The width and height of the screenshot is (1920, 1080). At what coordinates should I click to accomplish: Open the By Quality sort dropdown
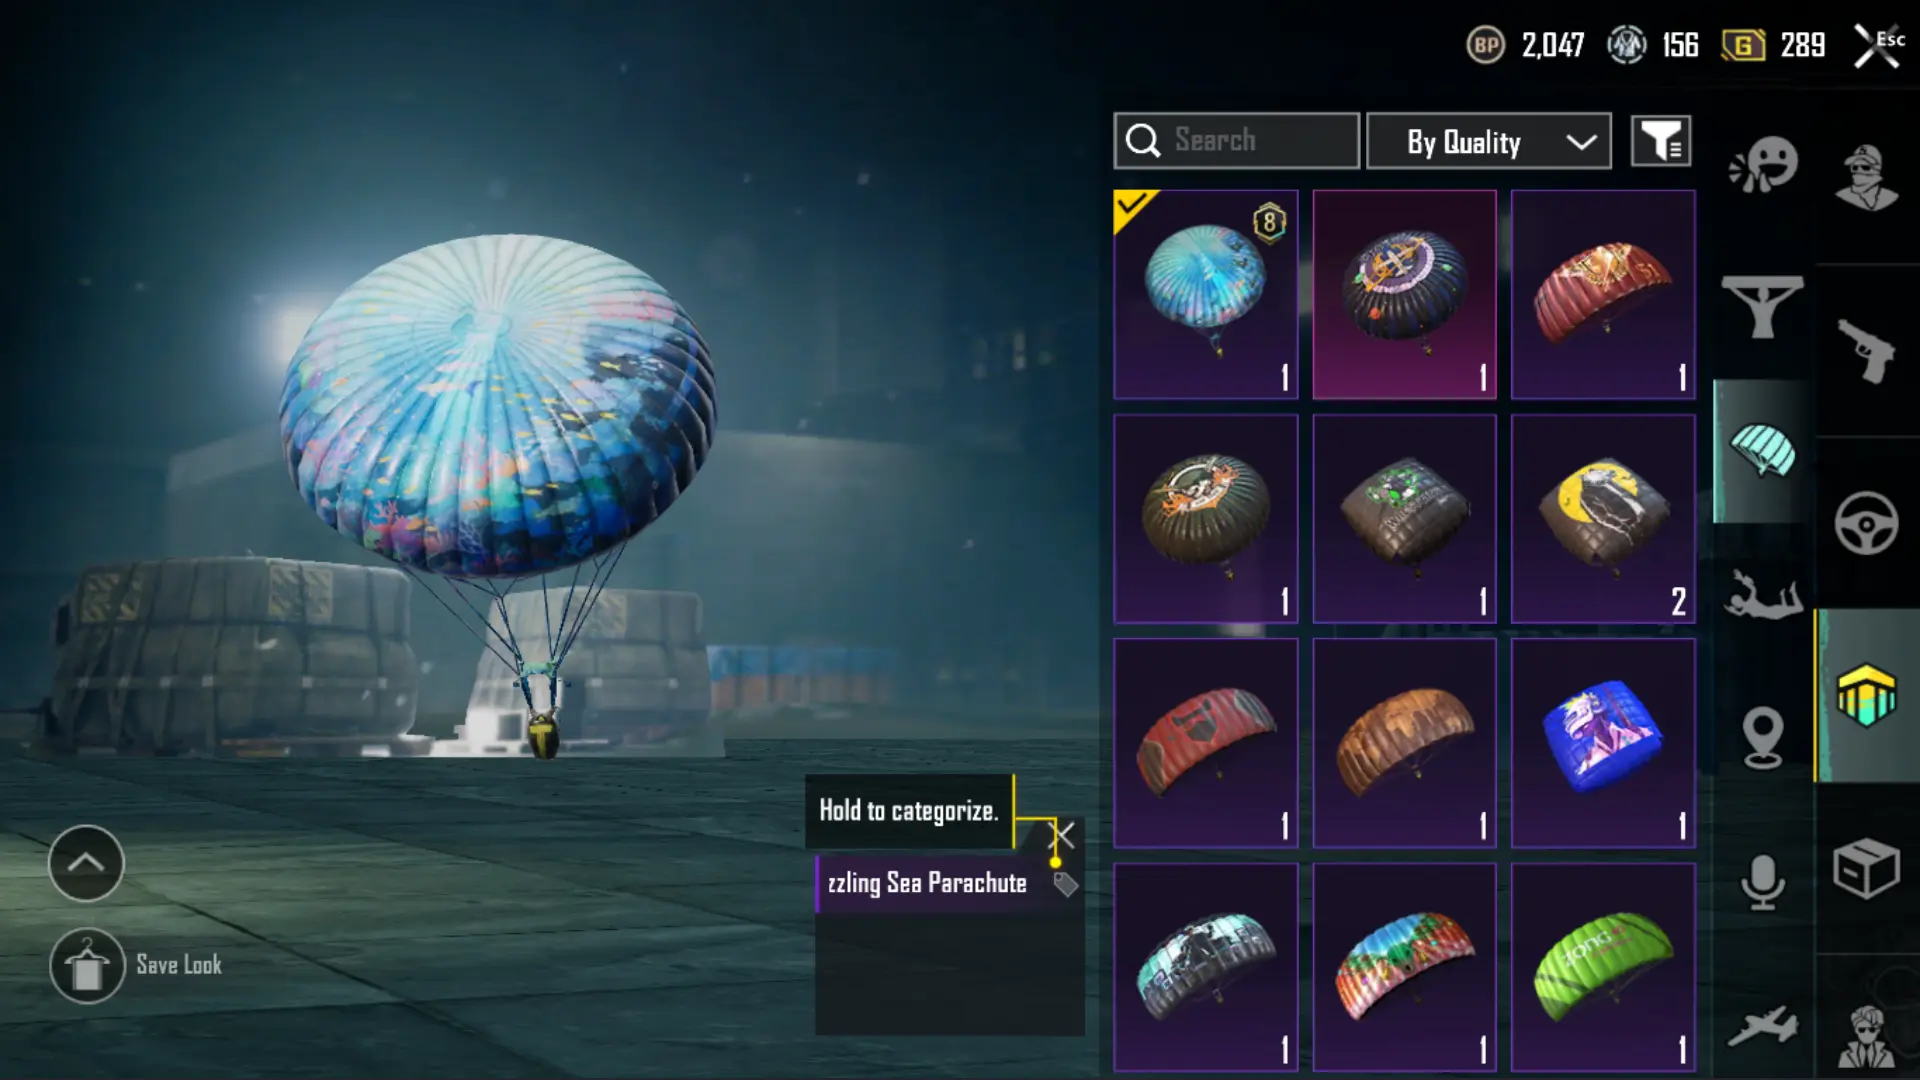[x=1489, y=141]
